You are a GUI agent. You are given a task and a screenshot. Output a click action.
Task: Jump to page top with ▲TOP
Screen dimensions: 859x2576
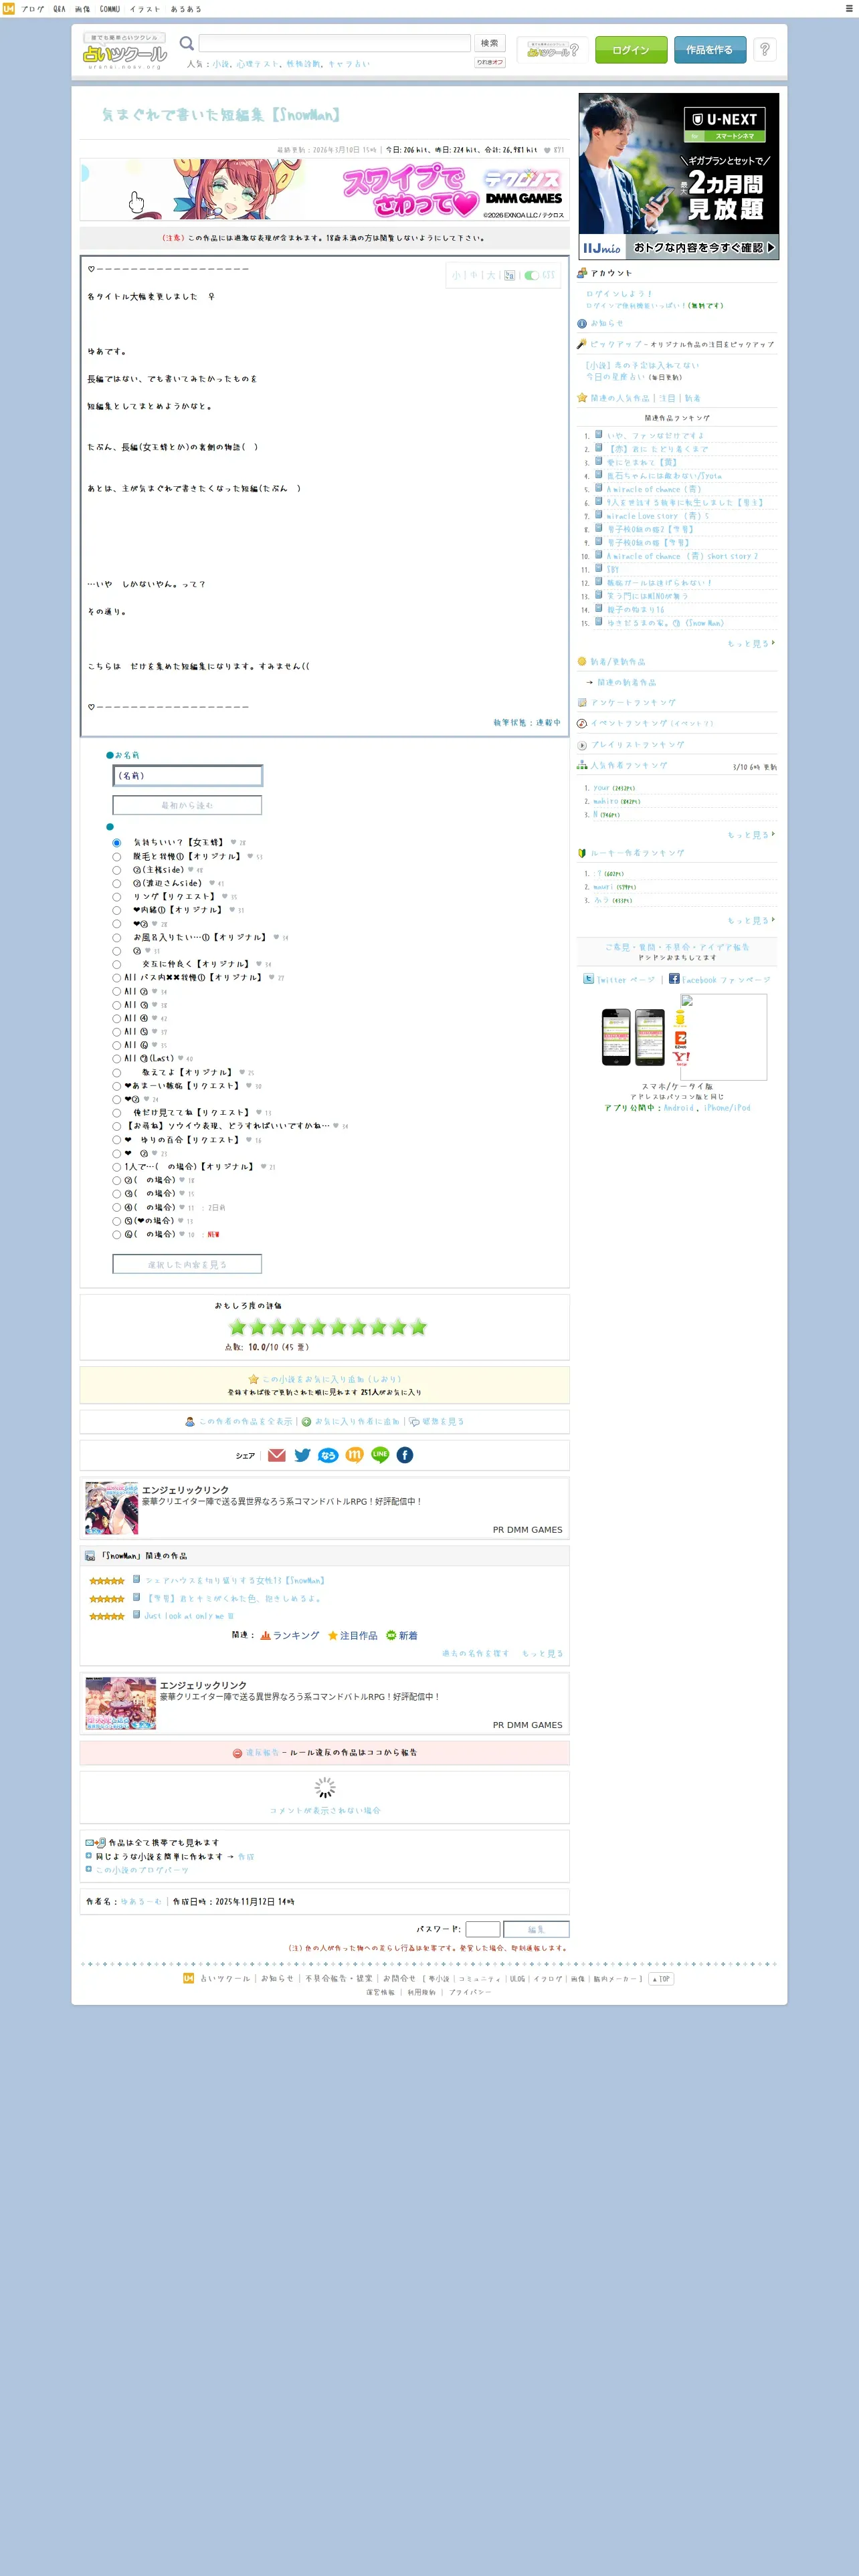pyautogui.click(x=660, y=1978)
